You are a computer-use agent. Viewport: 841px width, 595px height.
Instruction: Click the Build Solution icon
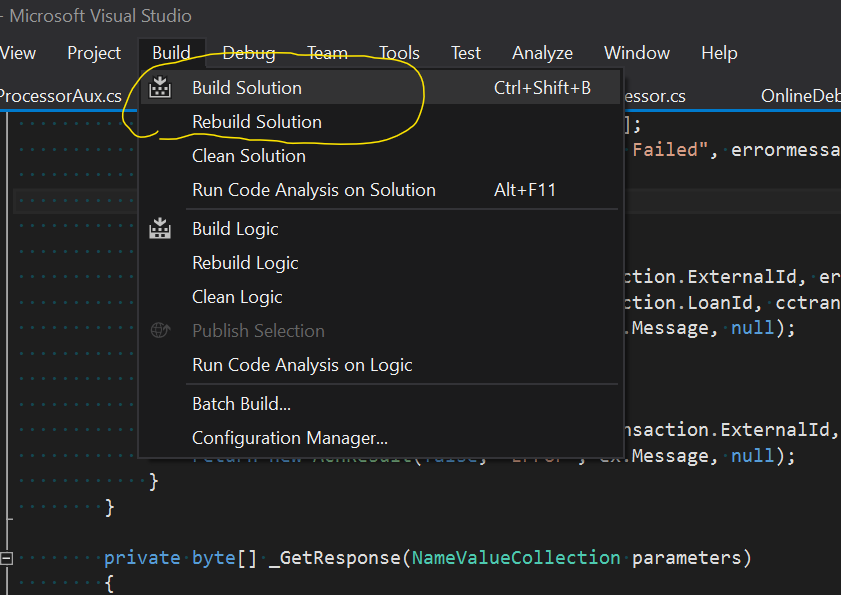click(160, 88)
